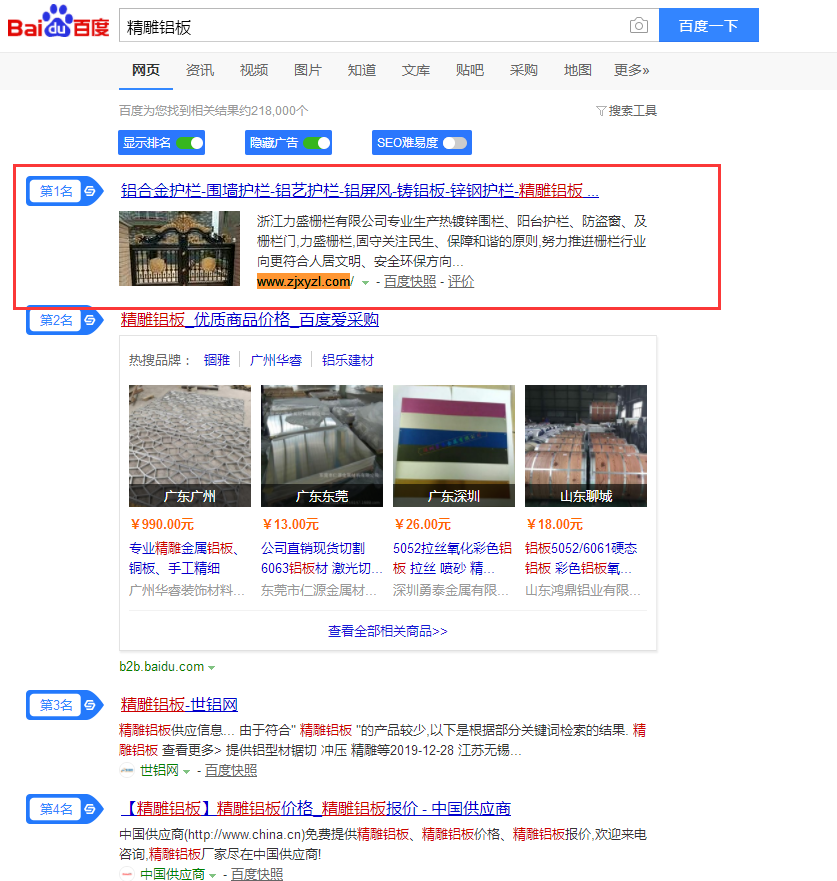The width and height of the screenshot is (837, 881).
Task: Open 精雕铝板_优质商品价格_百度爱采购 result
Action: tap(249, 320)
